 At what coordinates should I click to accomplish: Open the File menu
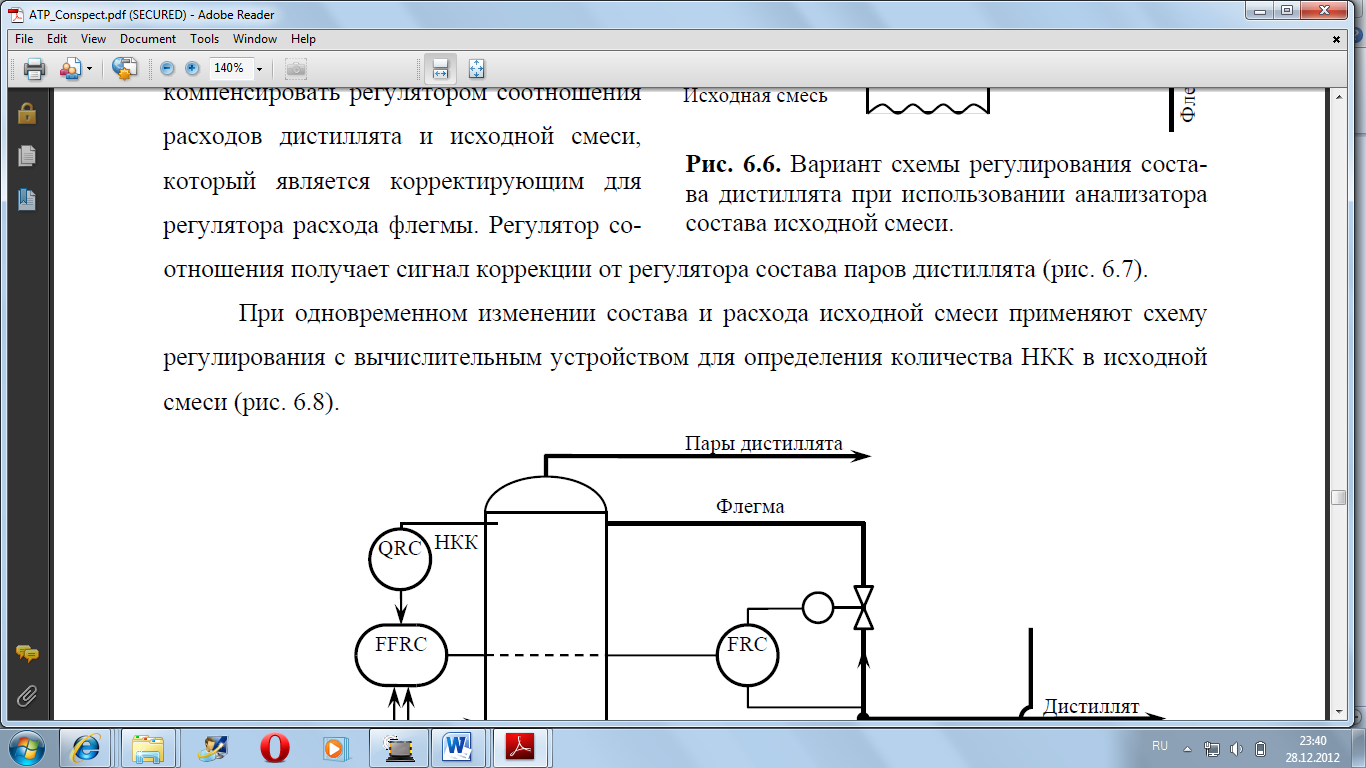[x=24, y=39]
